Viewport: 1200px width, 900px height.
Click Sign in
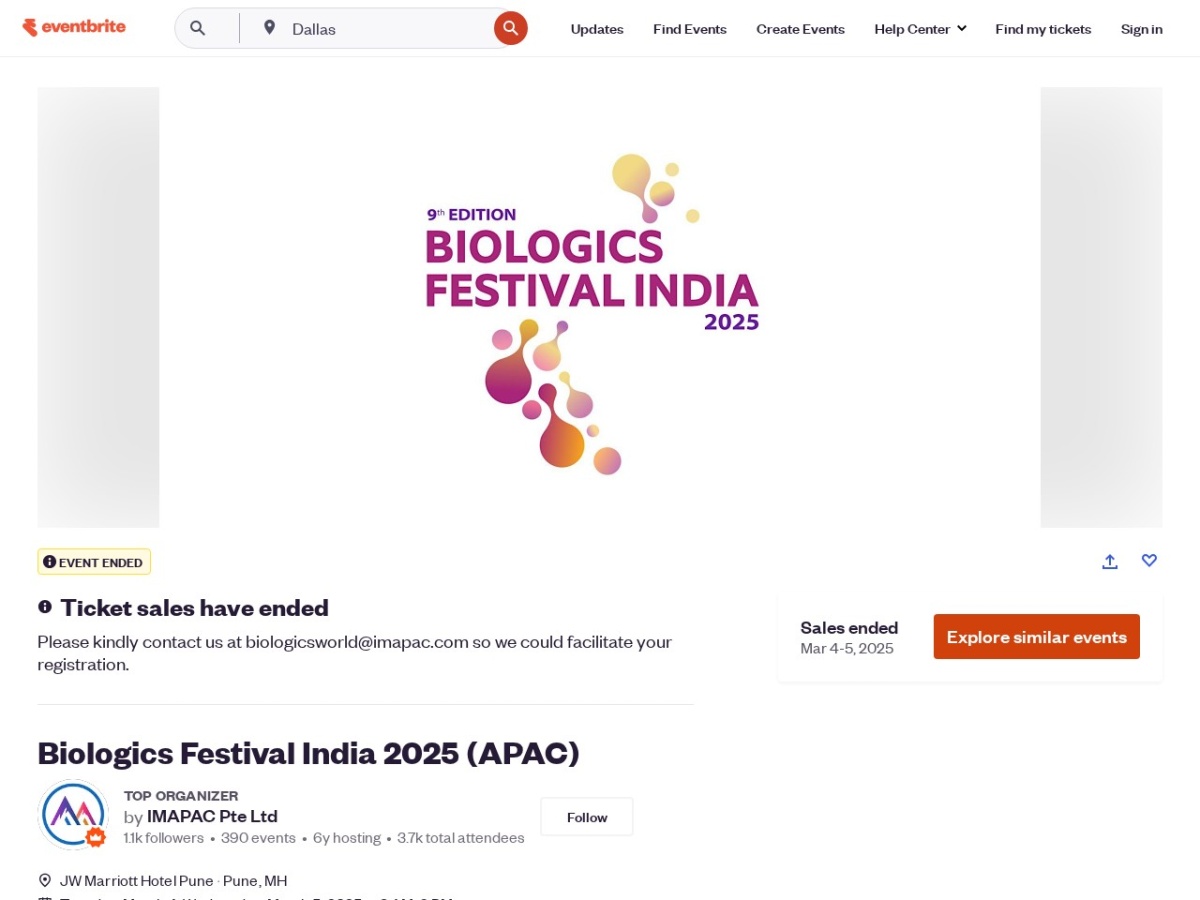(1141, 29)
